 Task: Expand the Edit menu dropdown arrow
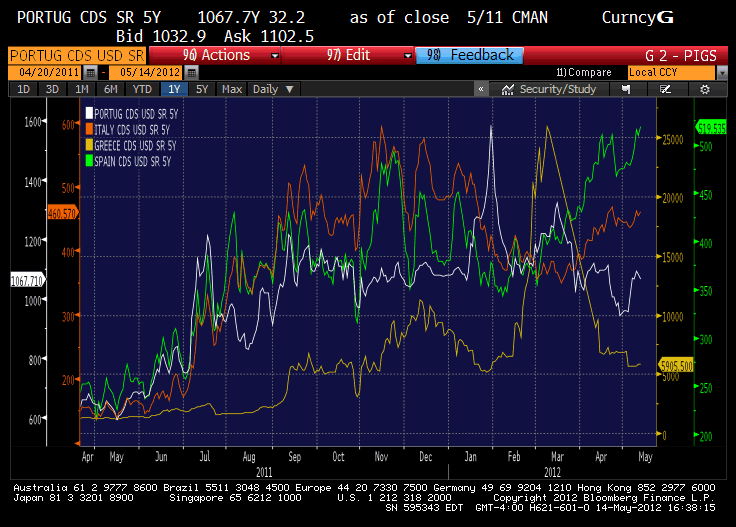(405, 56)
